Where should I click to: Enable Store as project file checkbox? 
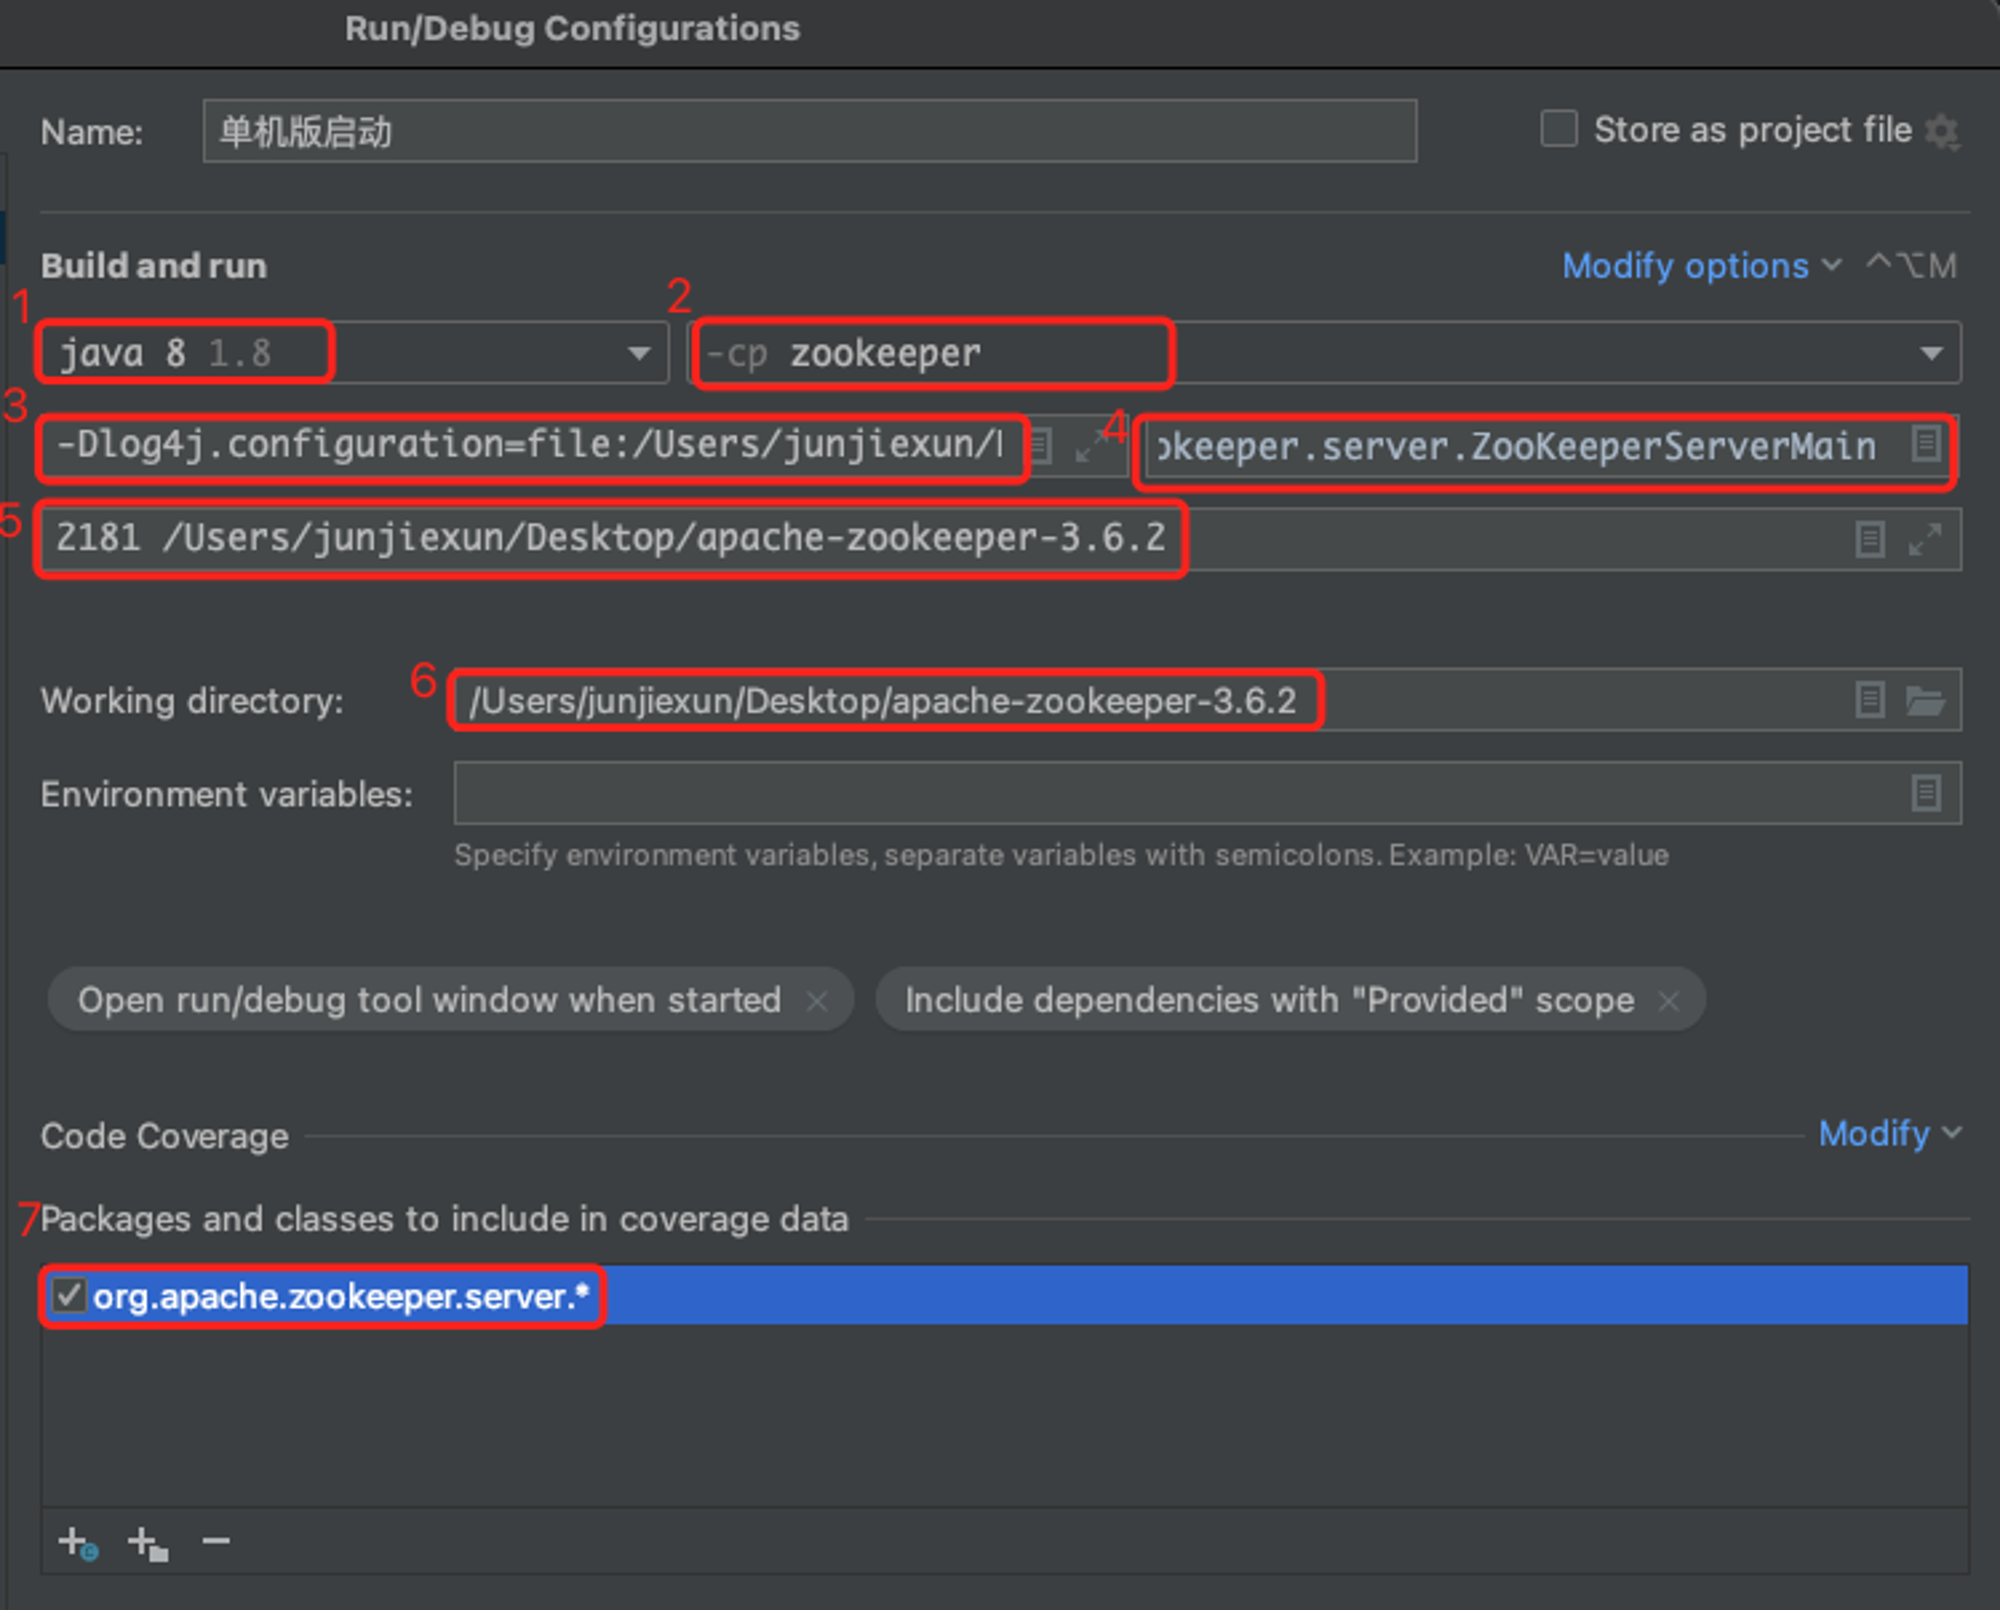click(1559, 129)
